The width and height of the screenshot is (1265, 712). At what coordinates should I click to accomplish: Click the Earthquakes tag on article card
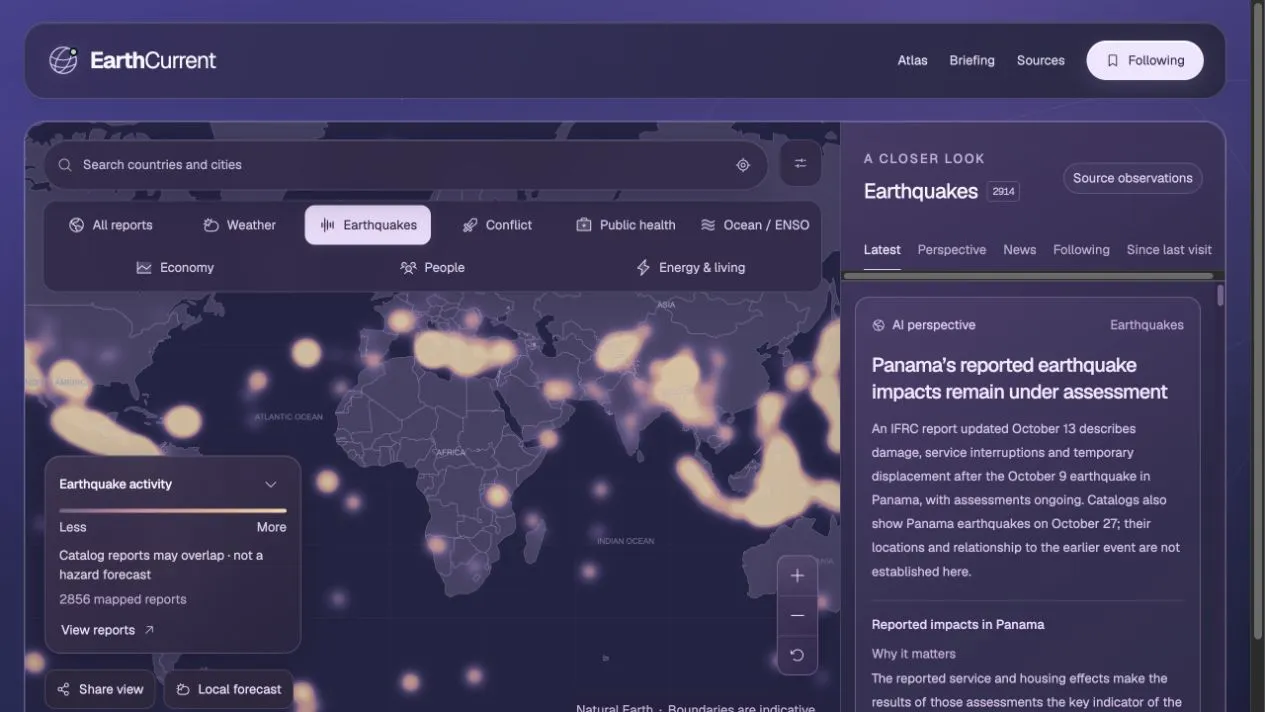[x=1147, y=325]
